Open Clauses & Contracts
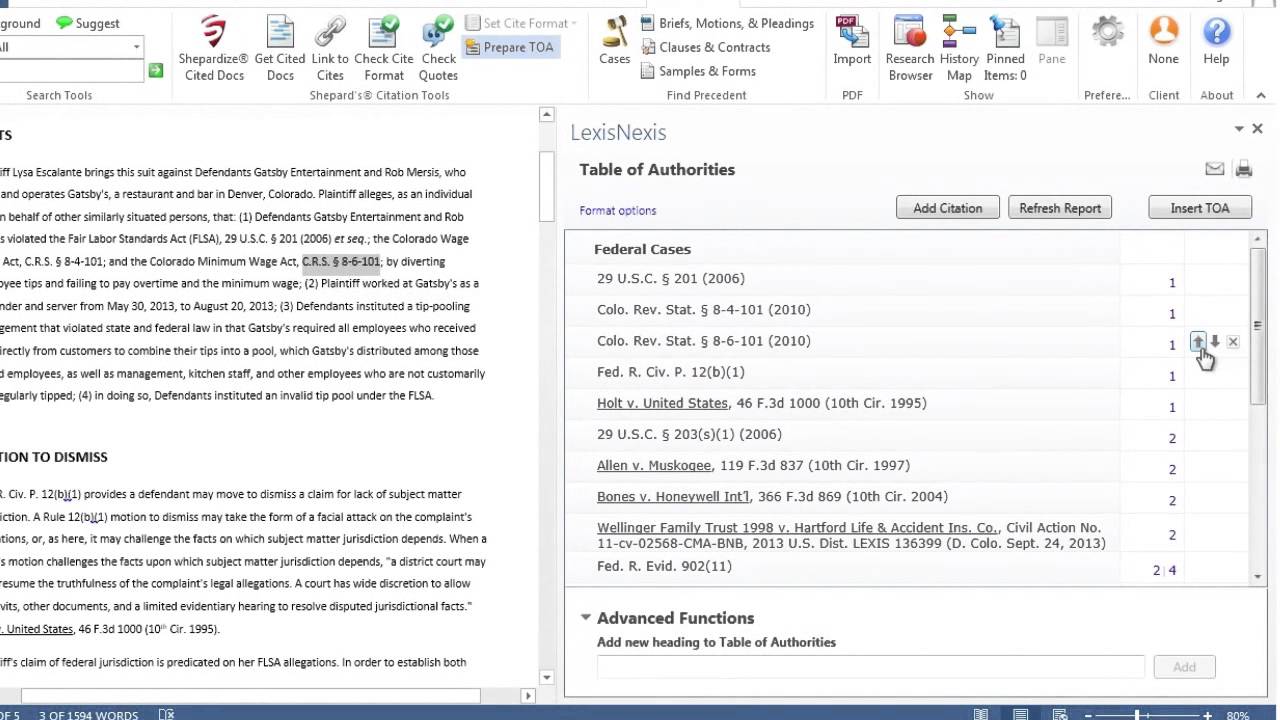This screenshot has height=720, width=1280. 705,47
